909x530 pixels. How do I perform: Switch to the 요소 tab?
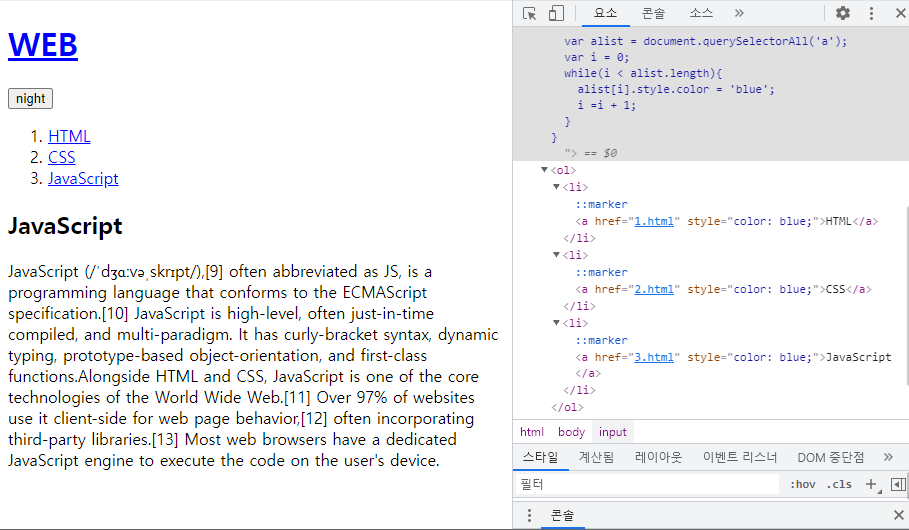click(x=606, y=13)
